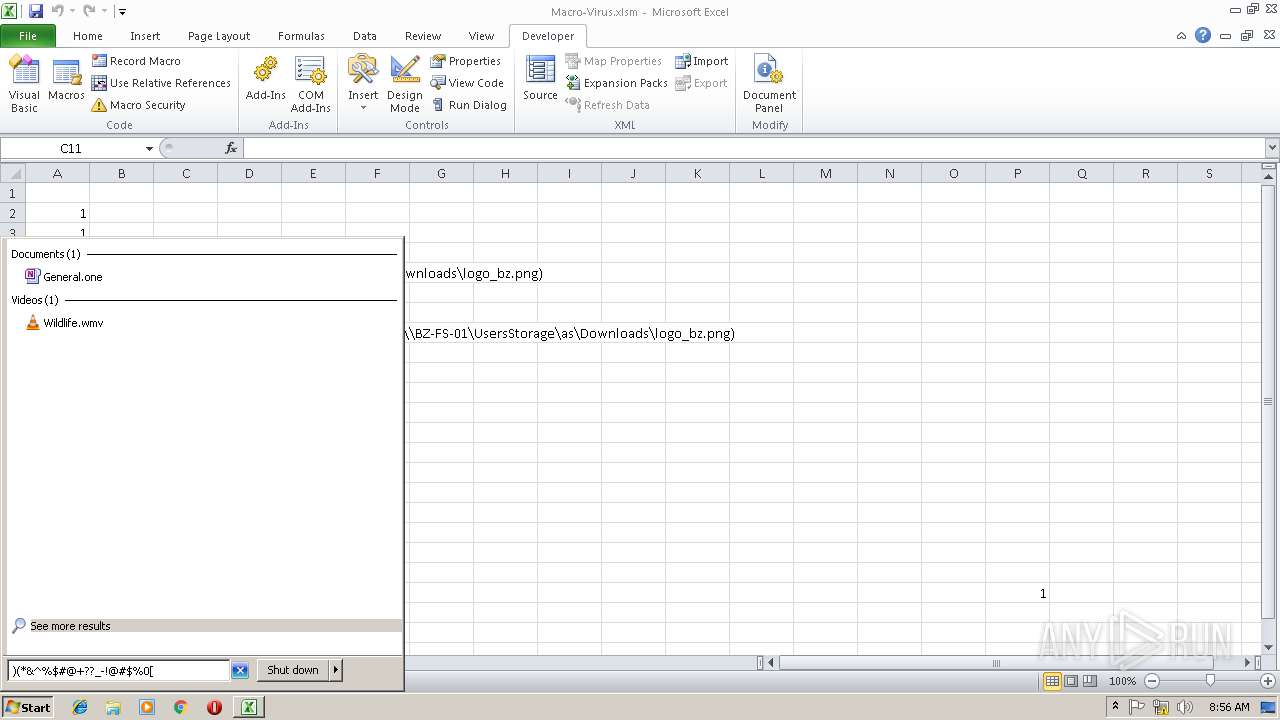Viewport: 1280px width, 720px height.
Task: Click Undo in quick access toolbar
Action: point(57,11)
